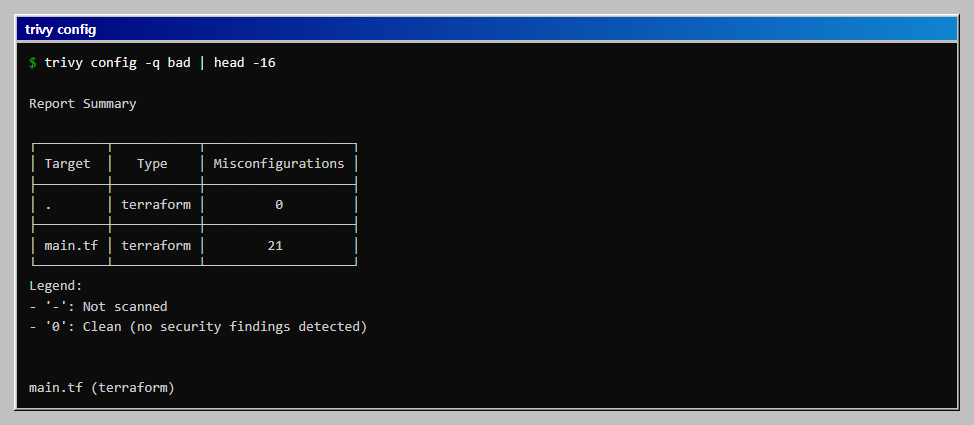Viewport: 974px width, 425px height.
Task: Click the 'Type' column header
Action: pyautogui.click(x=152, y=163)
